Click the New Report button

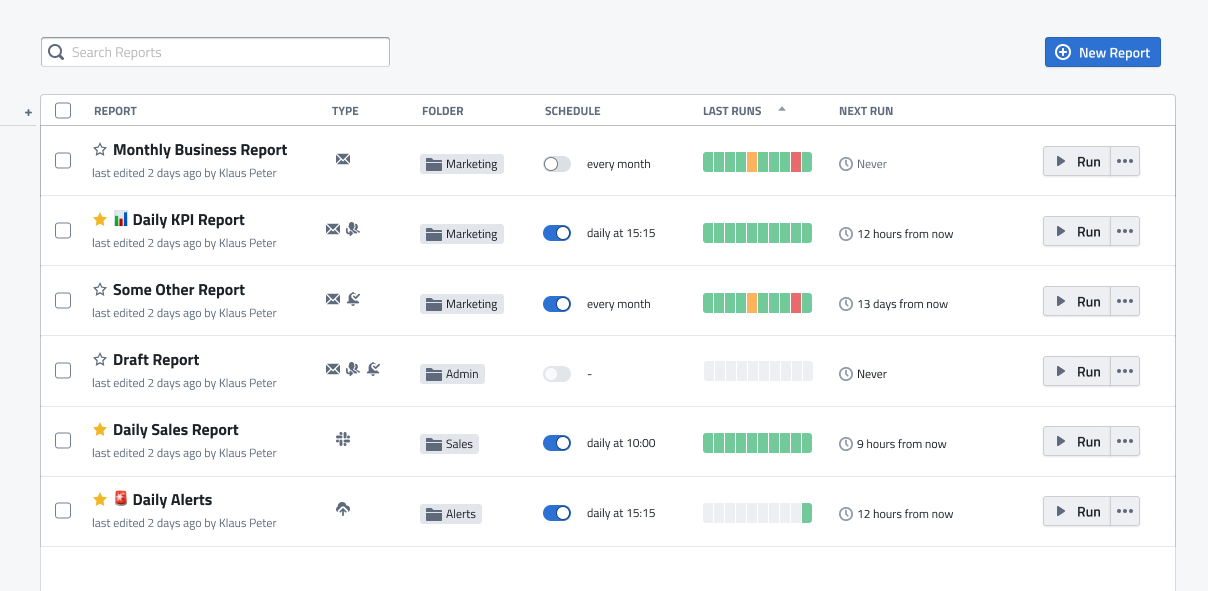(x=1102, y=53)
